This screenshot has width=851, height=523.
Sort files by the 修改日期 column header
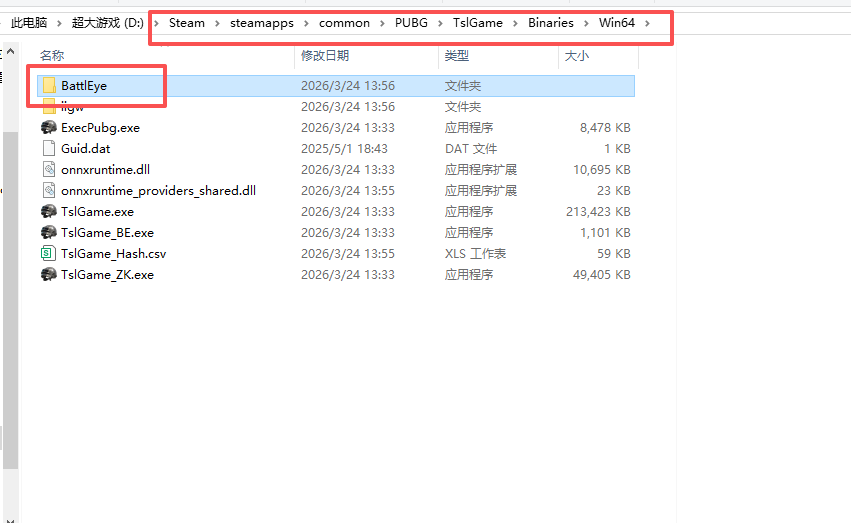[325, 56]
